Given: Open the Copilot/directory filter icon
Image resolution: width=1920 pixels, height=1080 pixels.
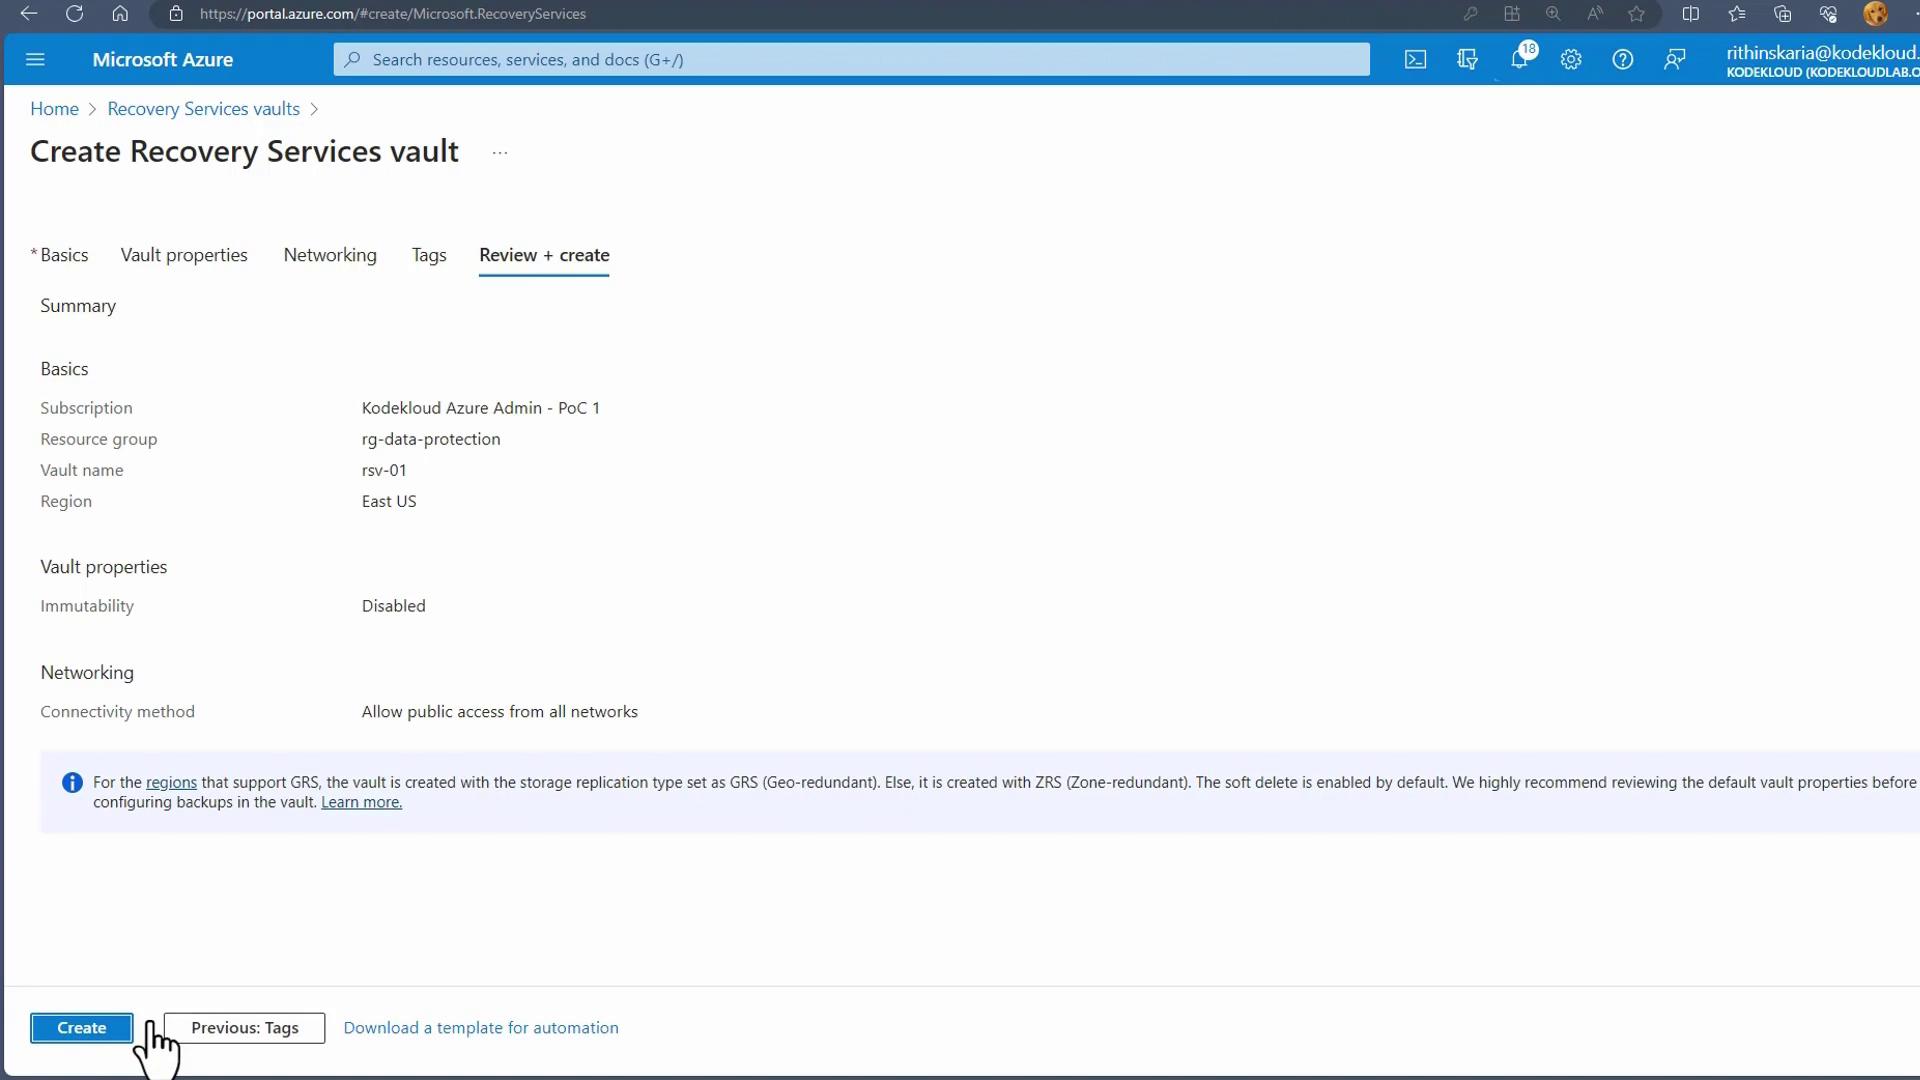Looking at the screenshot, I should [x=1467, y=60].
